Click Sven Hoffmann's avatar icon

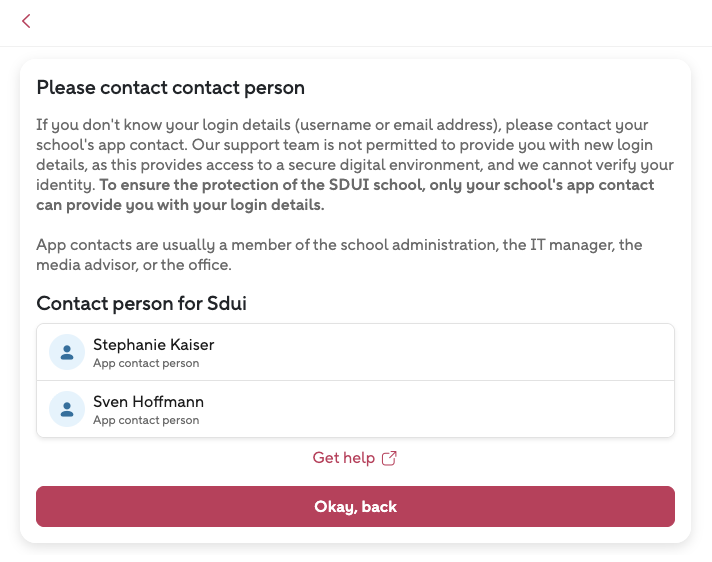click(66, 409)
